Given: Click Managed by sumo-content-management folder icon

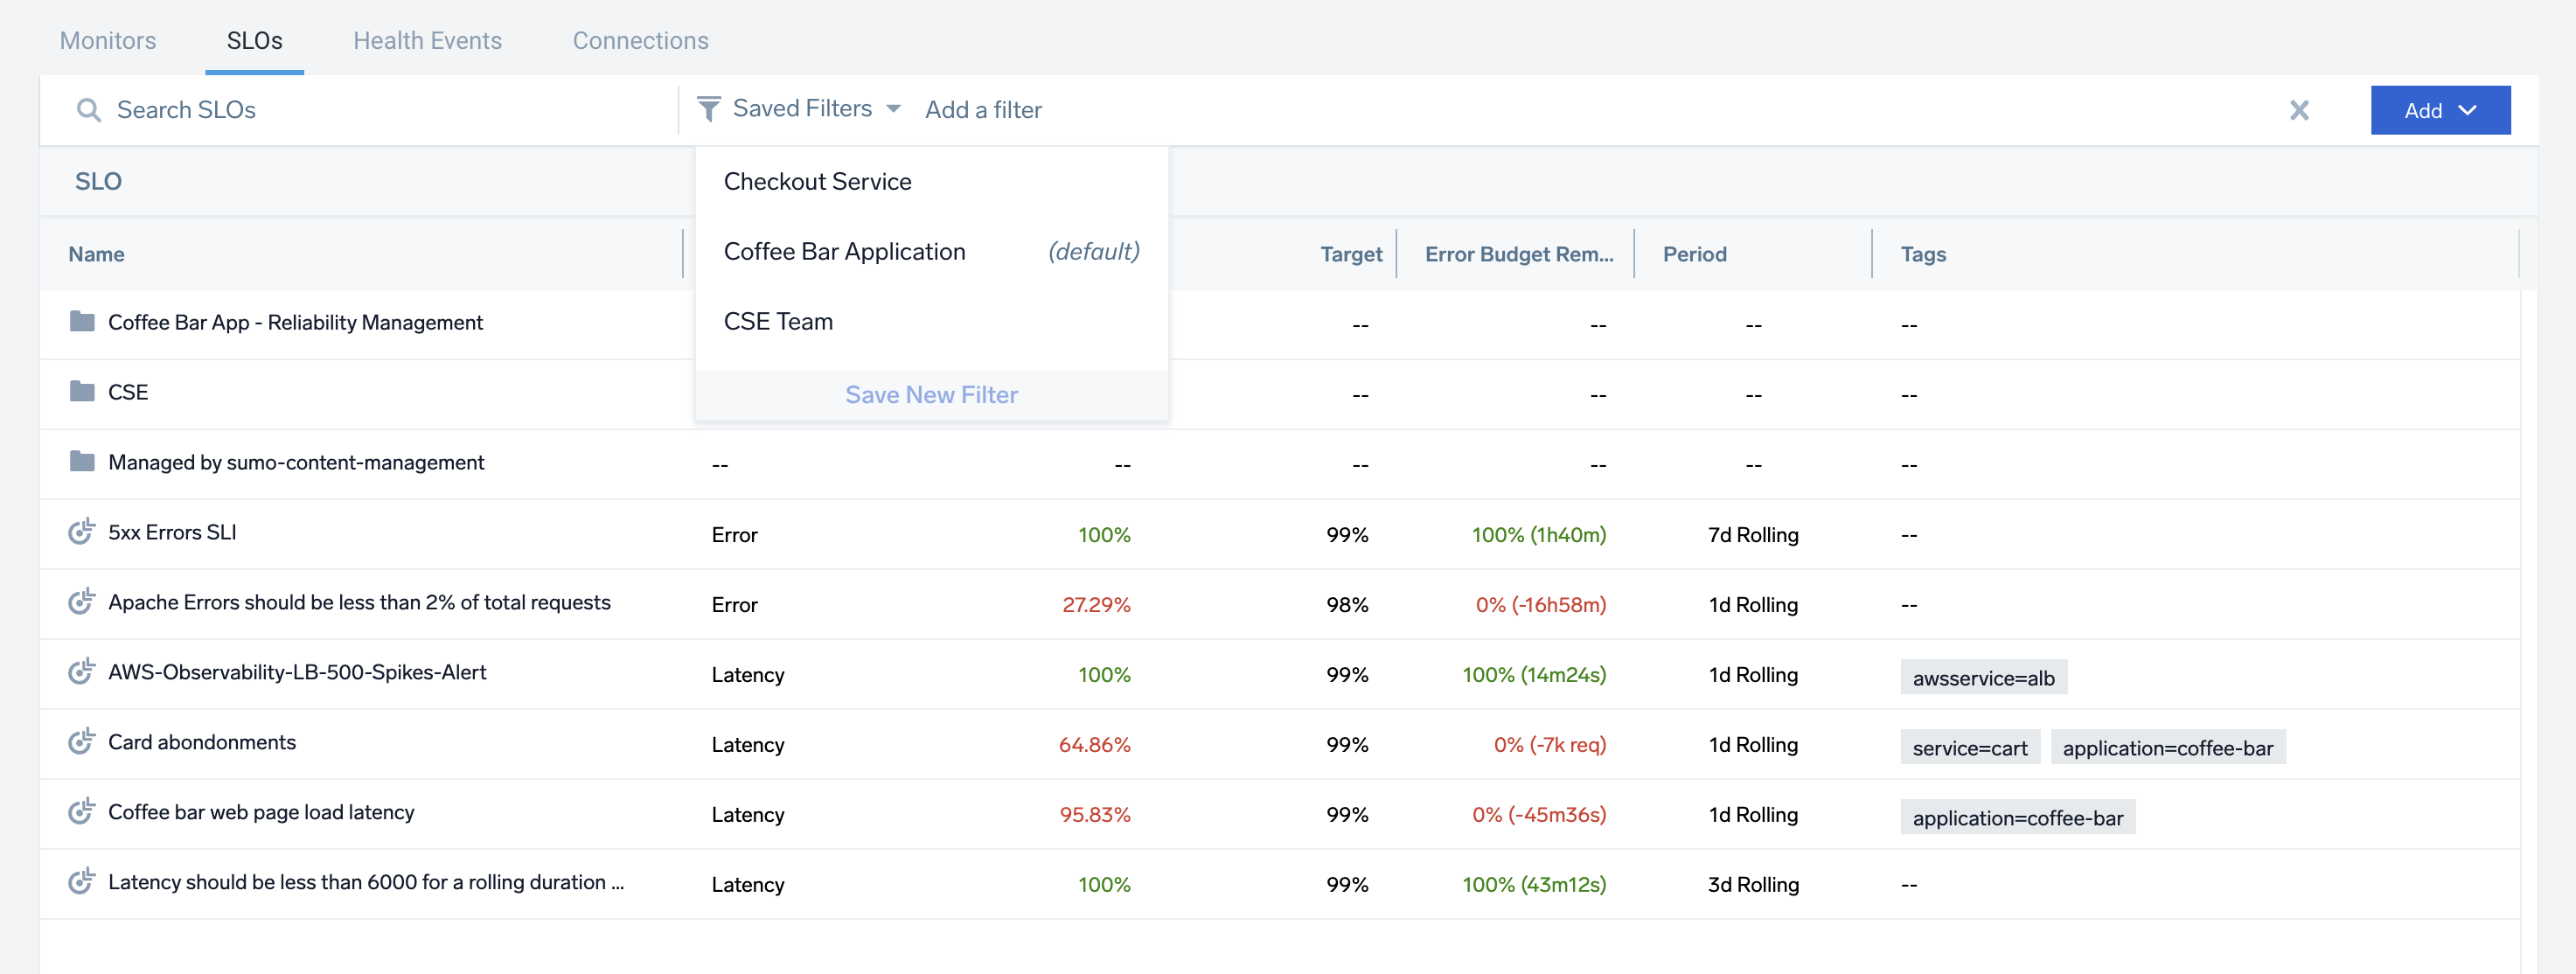Looking at the screenshot, I should point(82,461).
